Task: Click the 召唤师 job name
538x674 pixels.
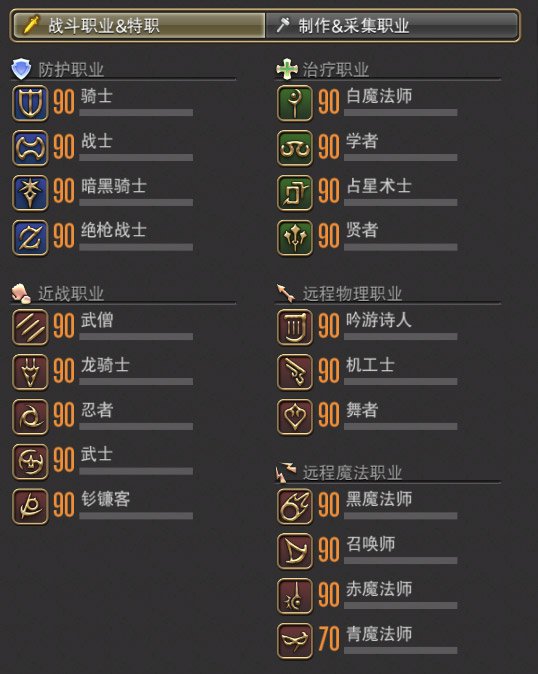Action: point(370,544)
